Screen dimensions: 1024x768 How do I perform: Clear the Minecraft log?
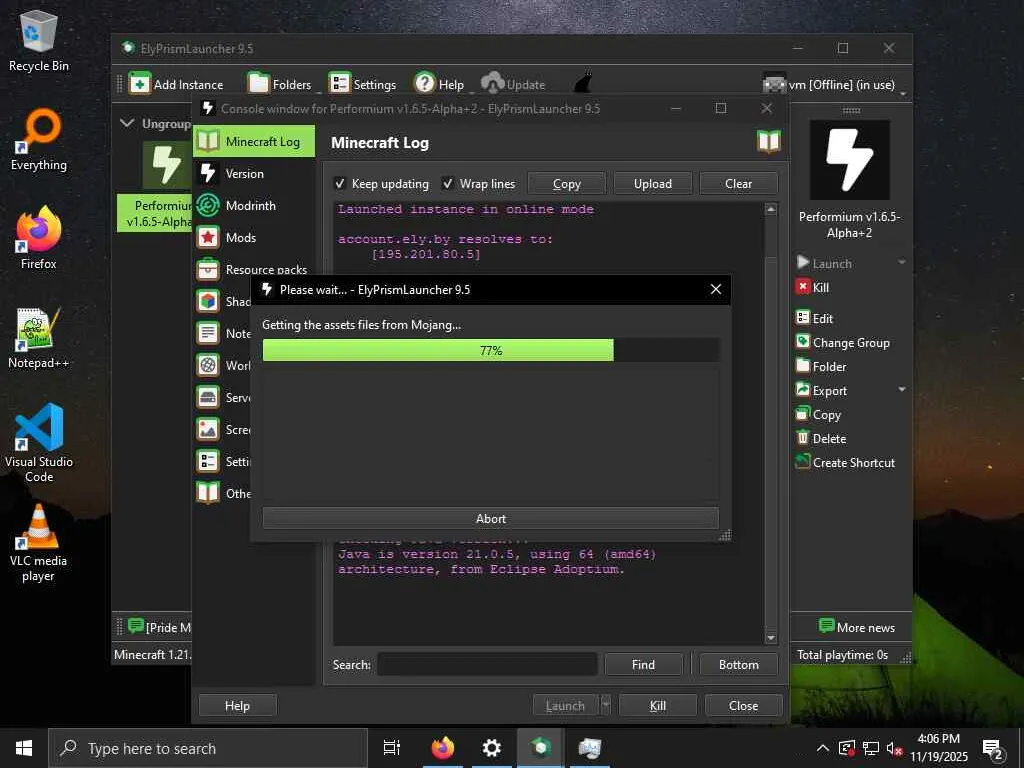(738, 184)
